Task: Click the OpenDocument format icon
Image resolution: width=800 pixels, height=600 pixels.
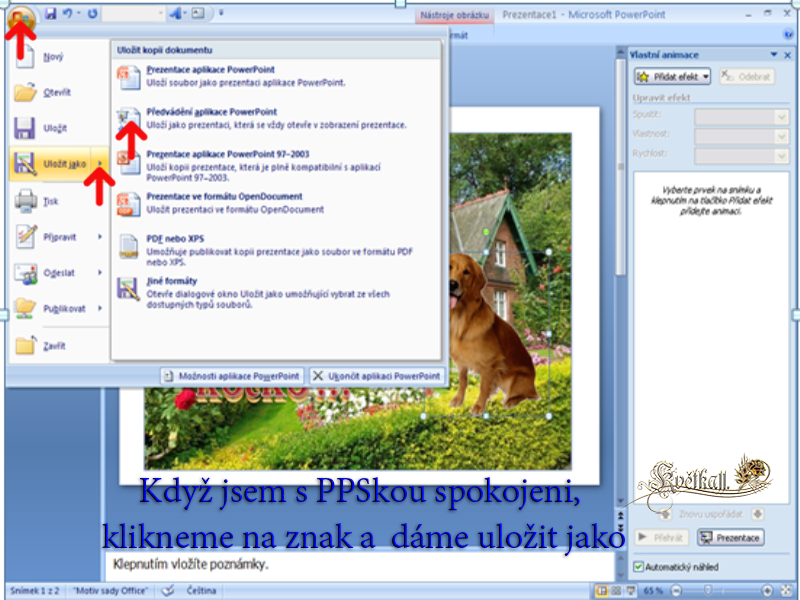Action: point(128,204)
